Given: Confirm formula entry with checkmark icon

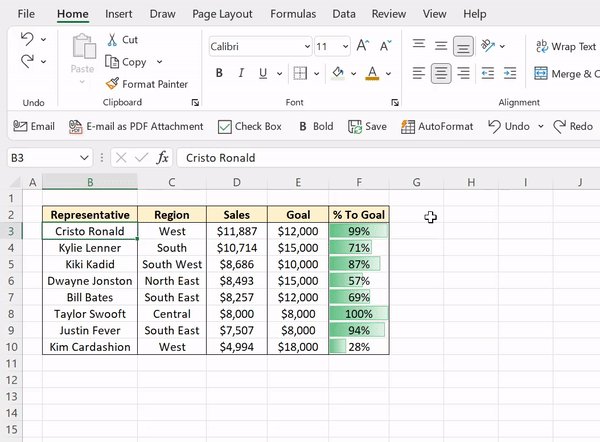Looking at the screenshot, I should 142,158.
